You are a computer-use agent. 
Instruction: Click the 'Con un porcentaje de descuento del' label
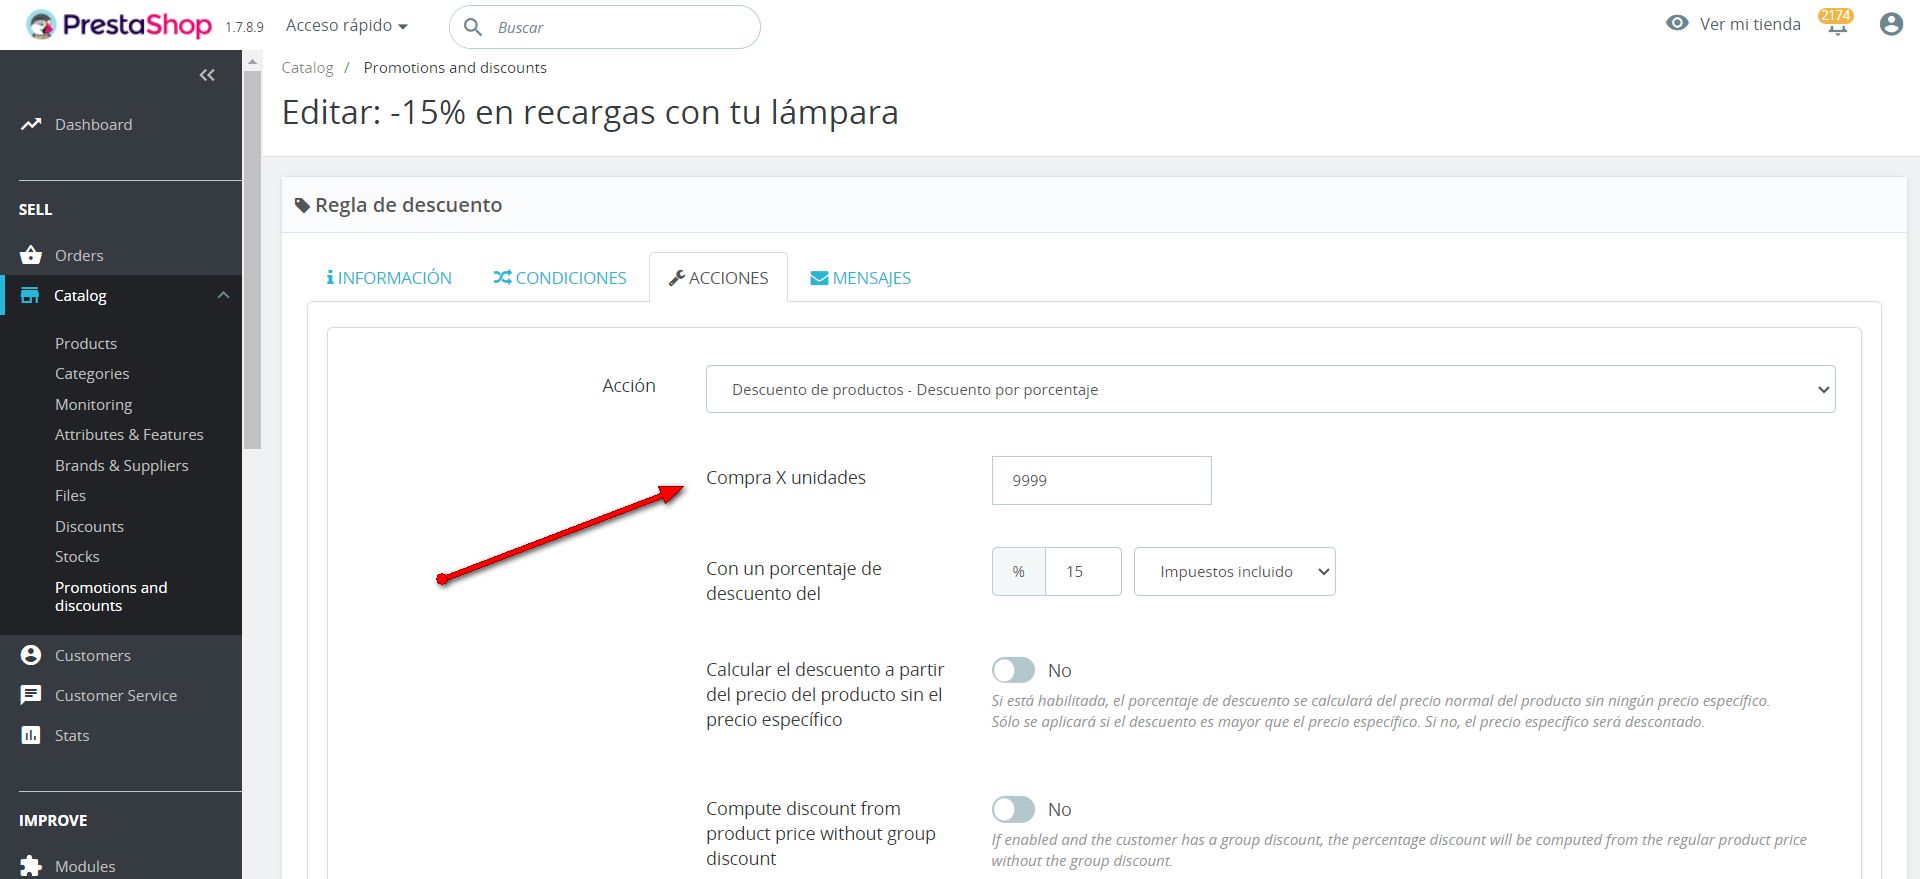pyautogui.click(x=794, y=581)
